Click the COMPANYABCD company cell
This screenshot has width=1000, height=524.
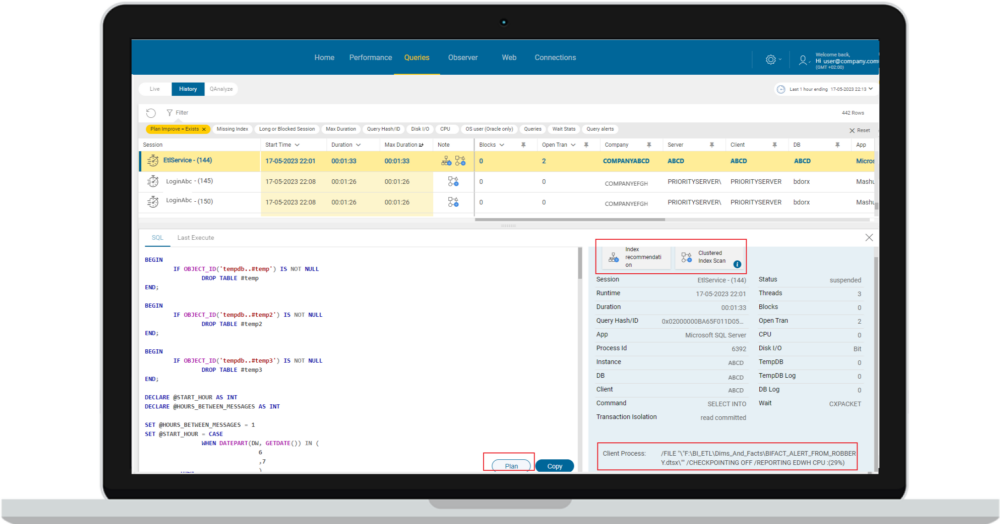[x=626, y=161]
